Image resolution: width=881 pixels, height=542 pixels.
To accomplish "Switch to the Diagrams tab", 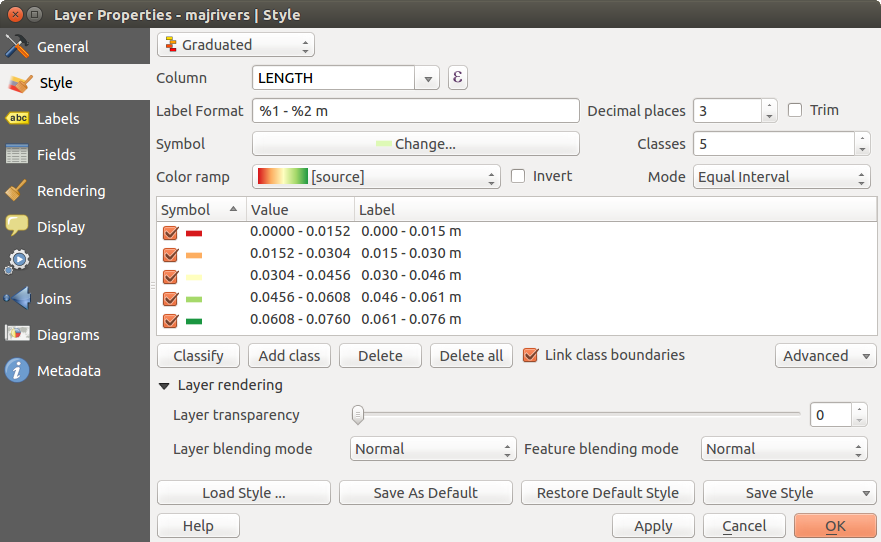I will [68, 335].
